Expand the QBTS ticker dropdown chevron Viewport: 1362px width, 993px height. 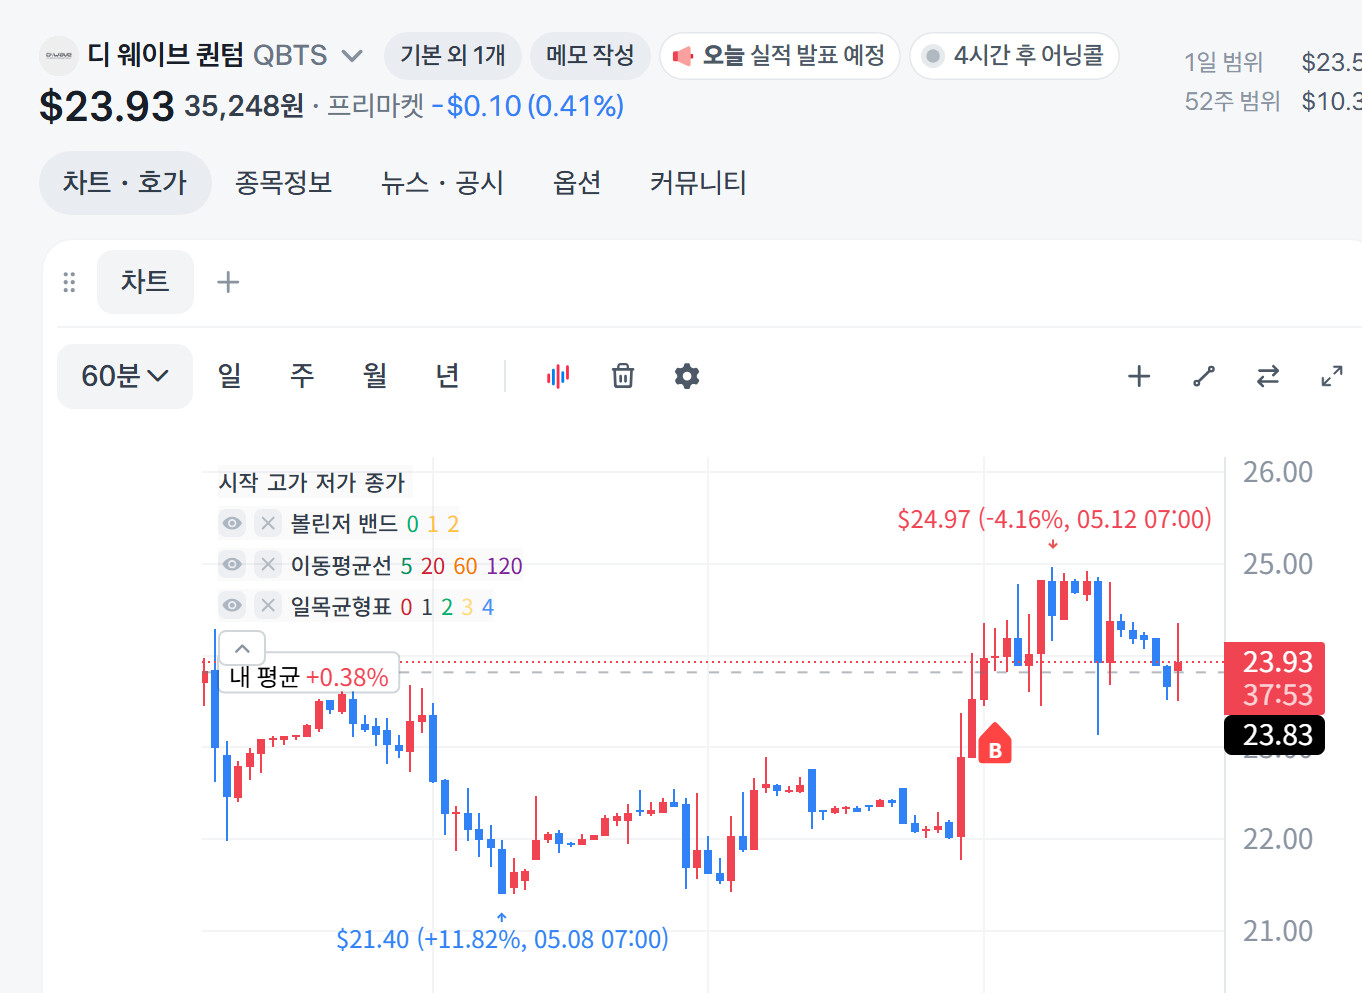pyautogui.click(x=352, y=55)
